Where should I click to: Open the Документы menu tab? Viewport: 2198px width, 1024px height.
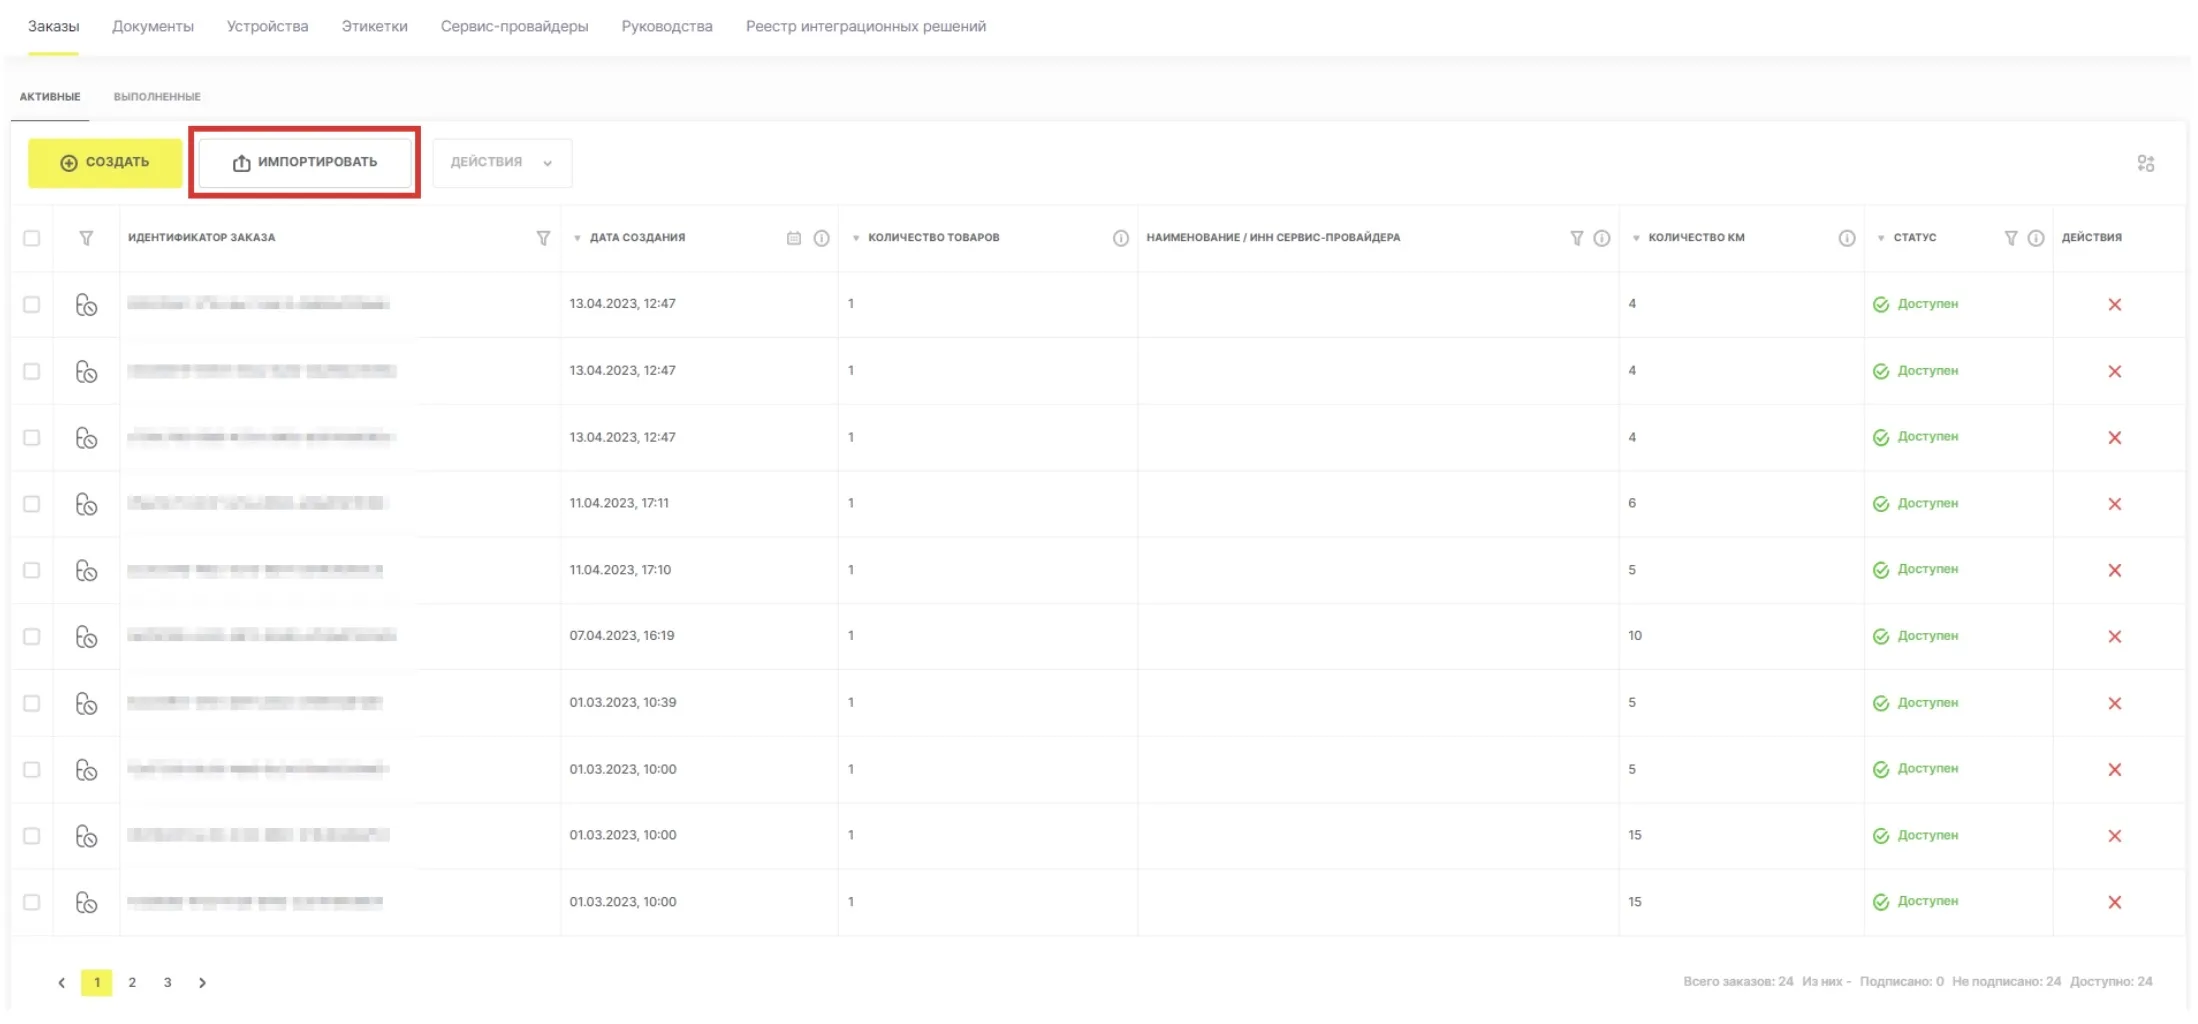pos(153,26)
